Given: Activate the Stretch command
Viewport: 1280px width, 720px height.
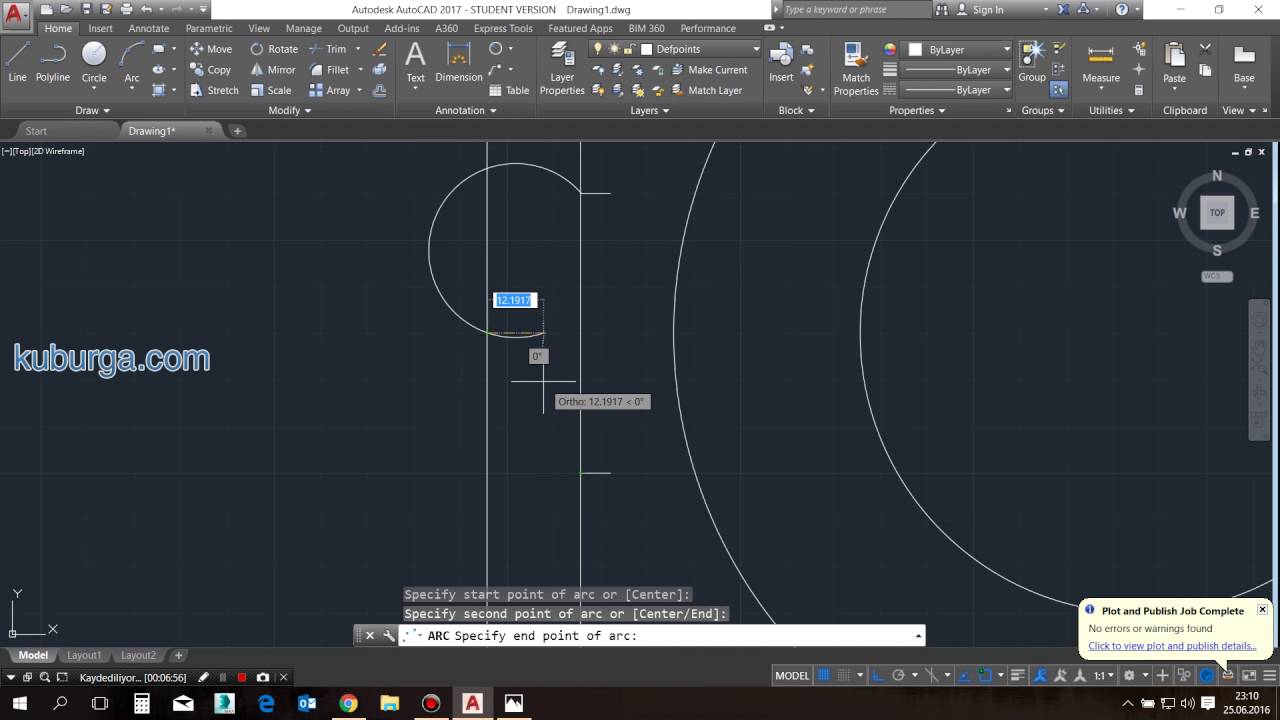Looking at the screenshot, I should tap(214, 90).
